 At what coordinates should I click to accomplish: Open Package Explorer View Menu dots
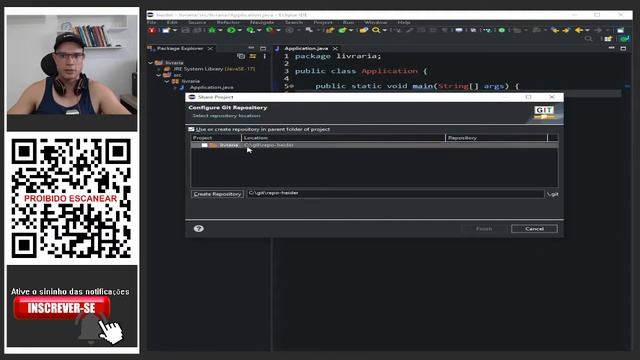[x=264, y=56]
